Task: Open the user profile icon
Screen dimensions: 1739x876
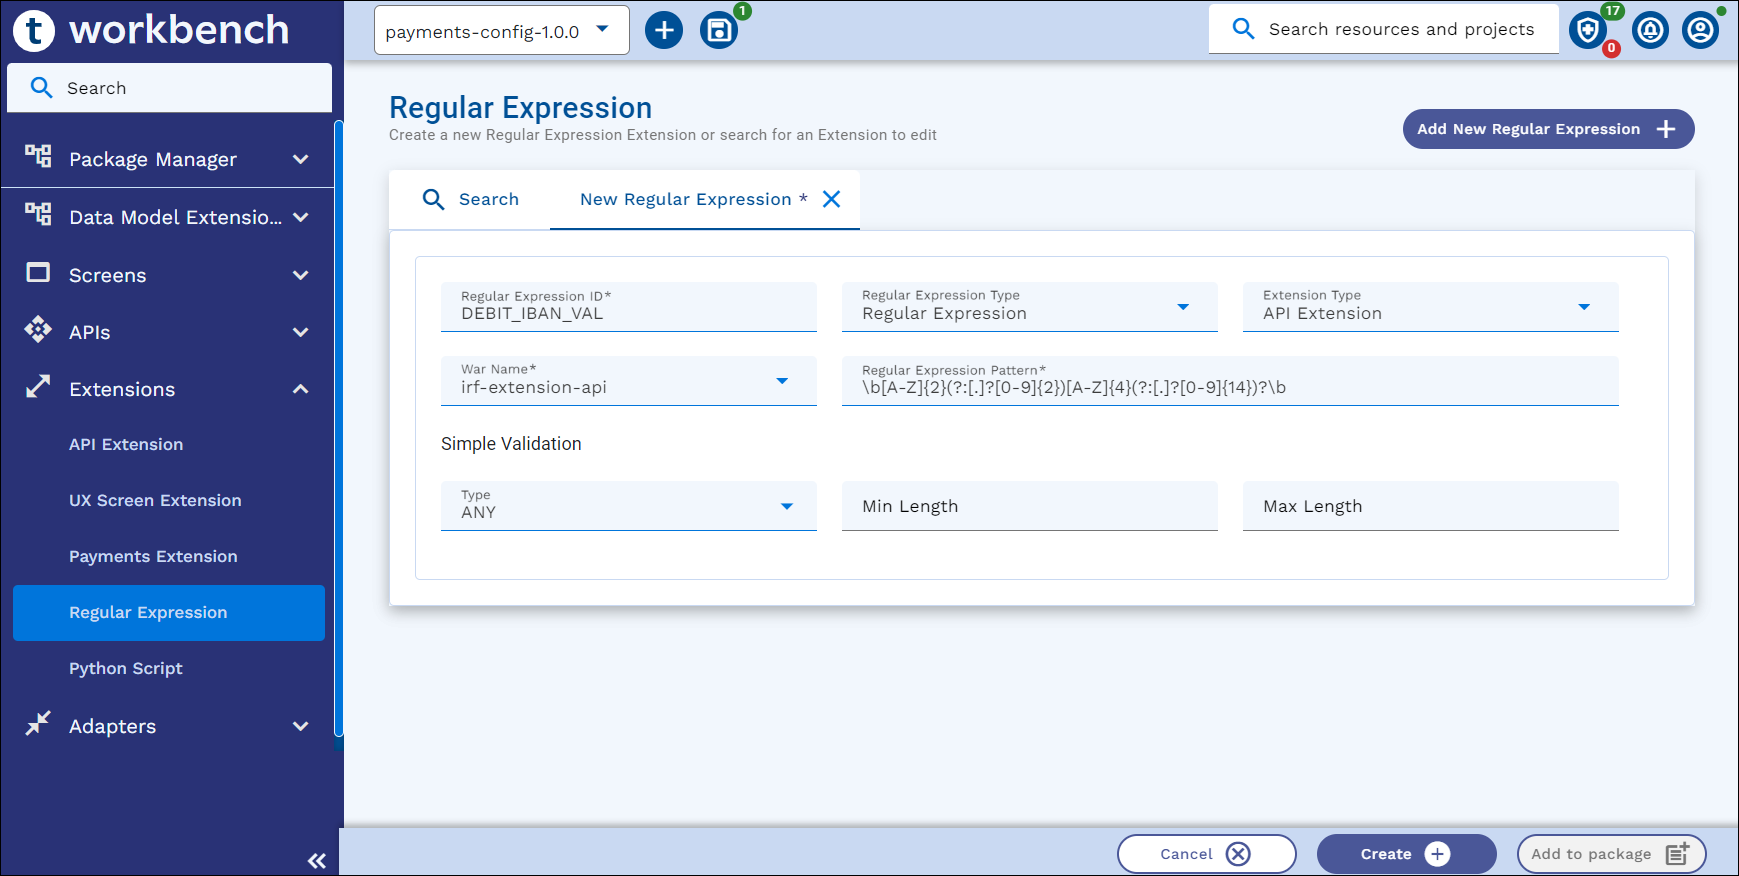Action: pyautogui.click(x=1700, y=30)
